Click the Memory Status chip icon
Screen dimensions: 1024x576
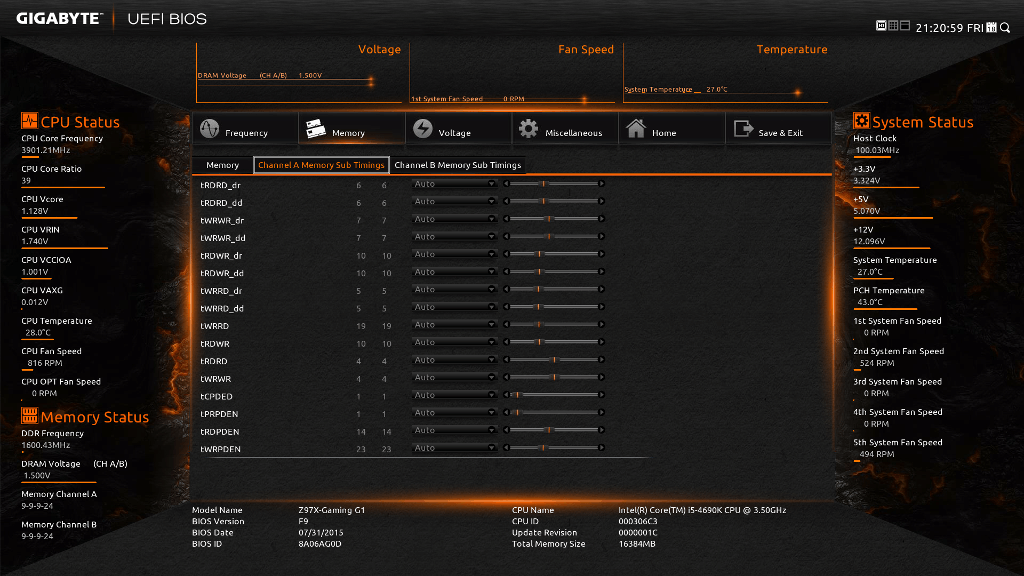pyautogui.click(x=29, y=415)
